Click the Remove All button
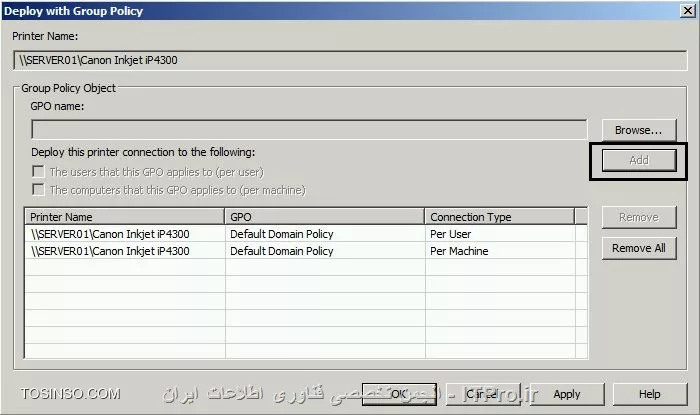Screen dimensions: 700x415 tap(639, 248)
